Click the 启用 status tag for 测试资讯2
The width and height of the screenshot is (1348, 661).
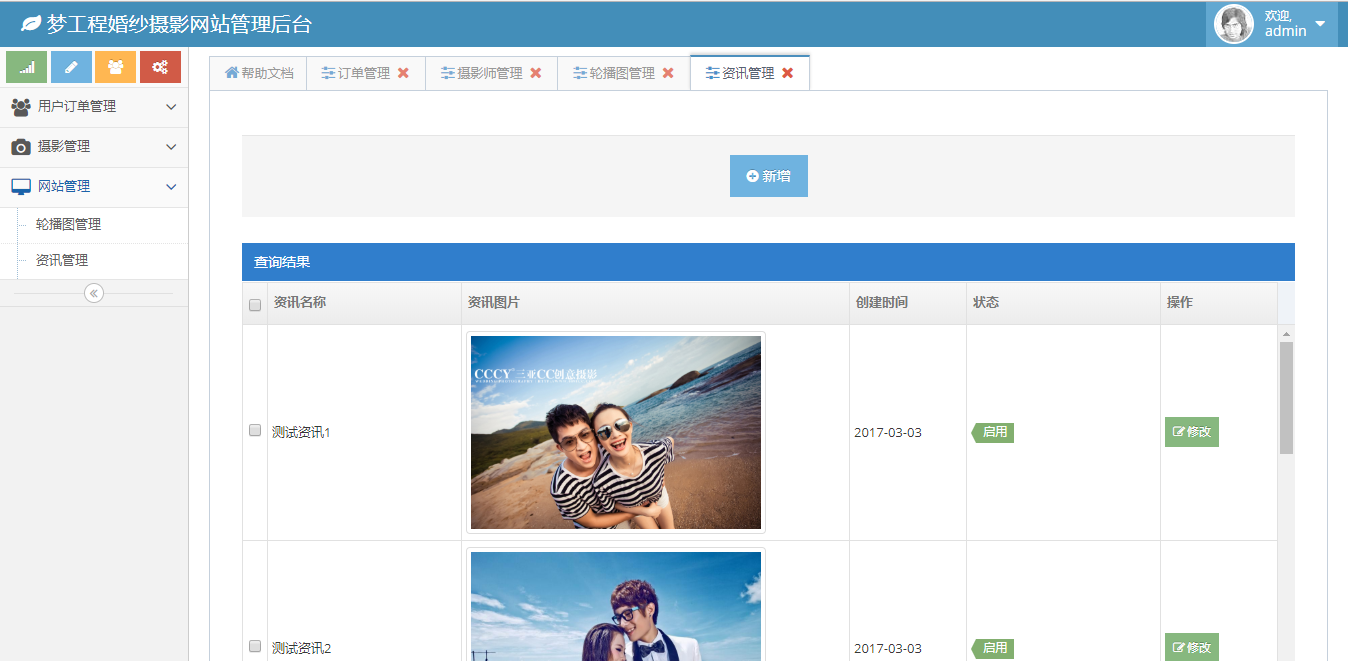(993, 648)
